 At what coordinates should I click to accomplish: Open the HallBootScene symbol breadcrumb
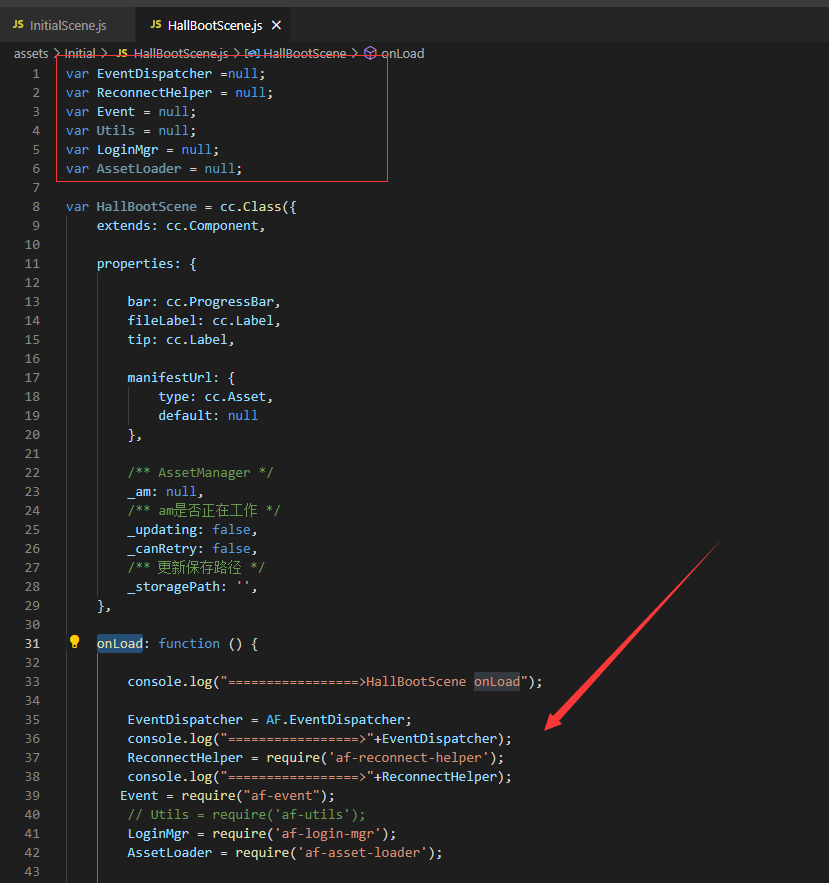pos(305,53)
